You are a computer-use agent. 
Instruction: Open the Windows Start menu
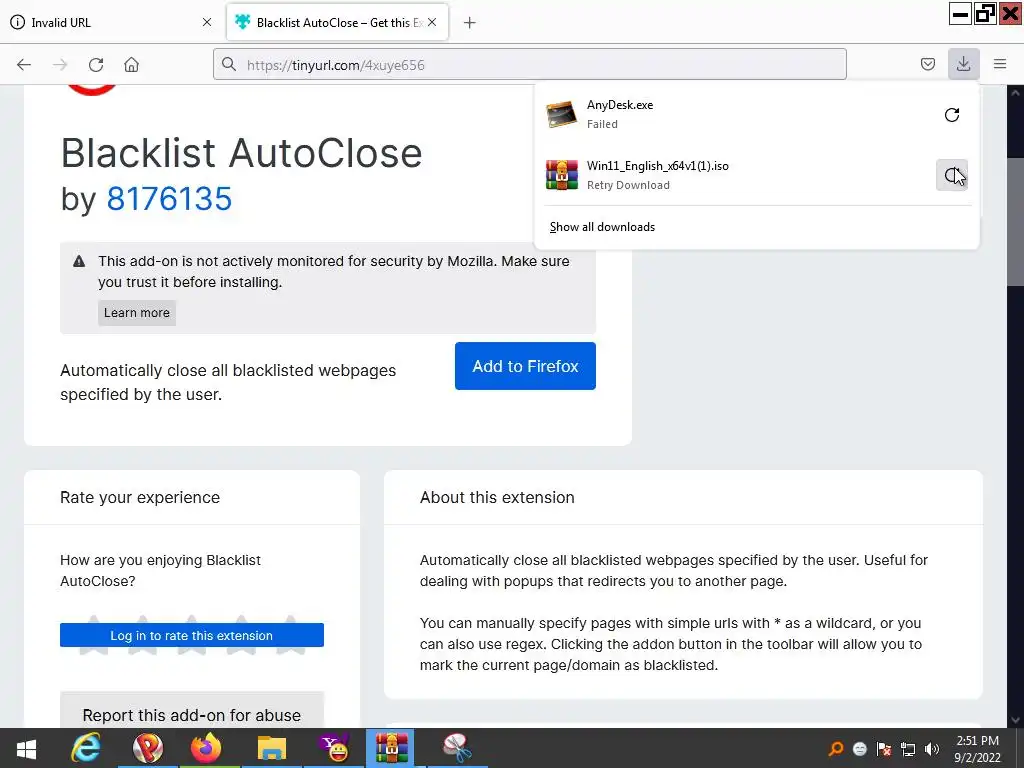pos(26,748)
